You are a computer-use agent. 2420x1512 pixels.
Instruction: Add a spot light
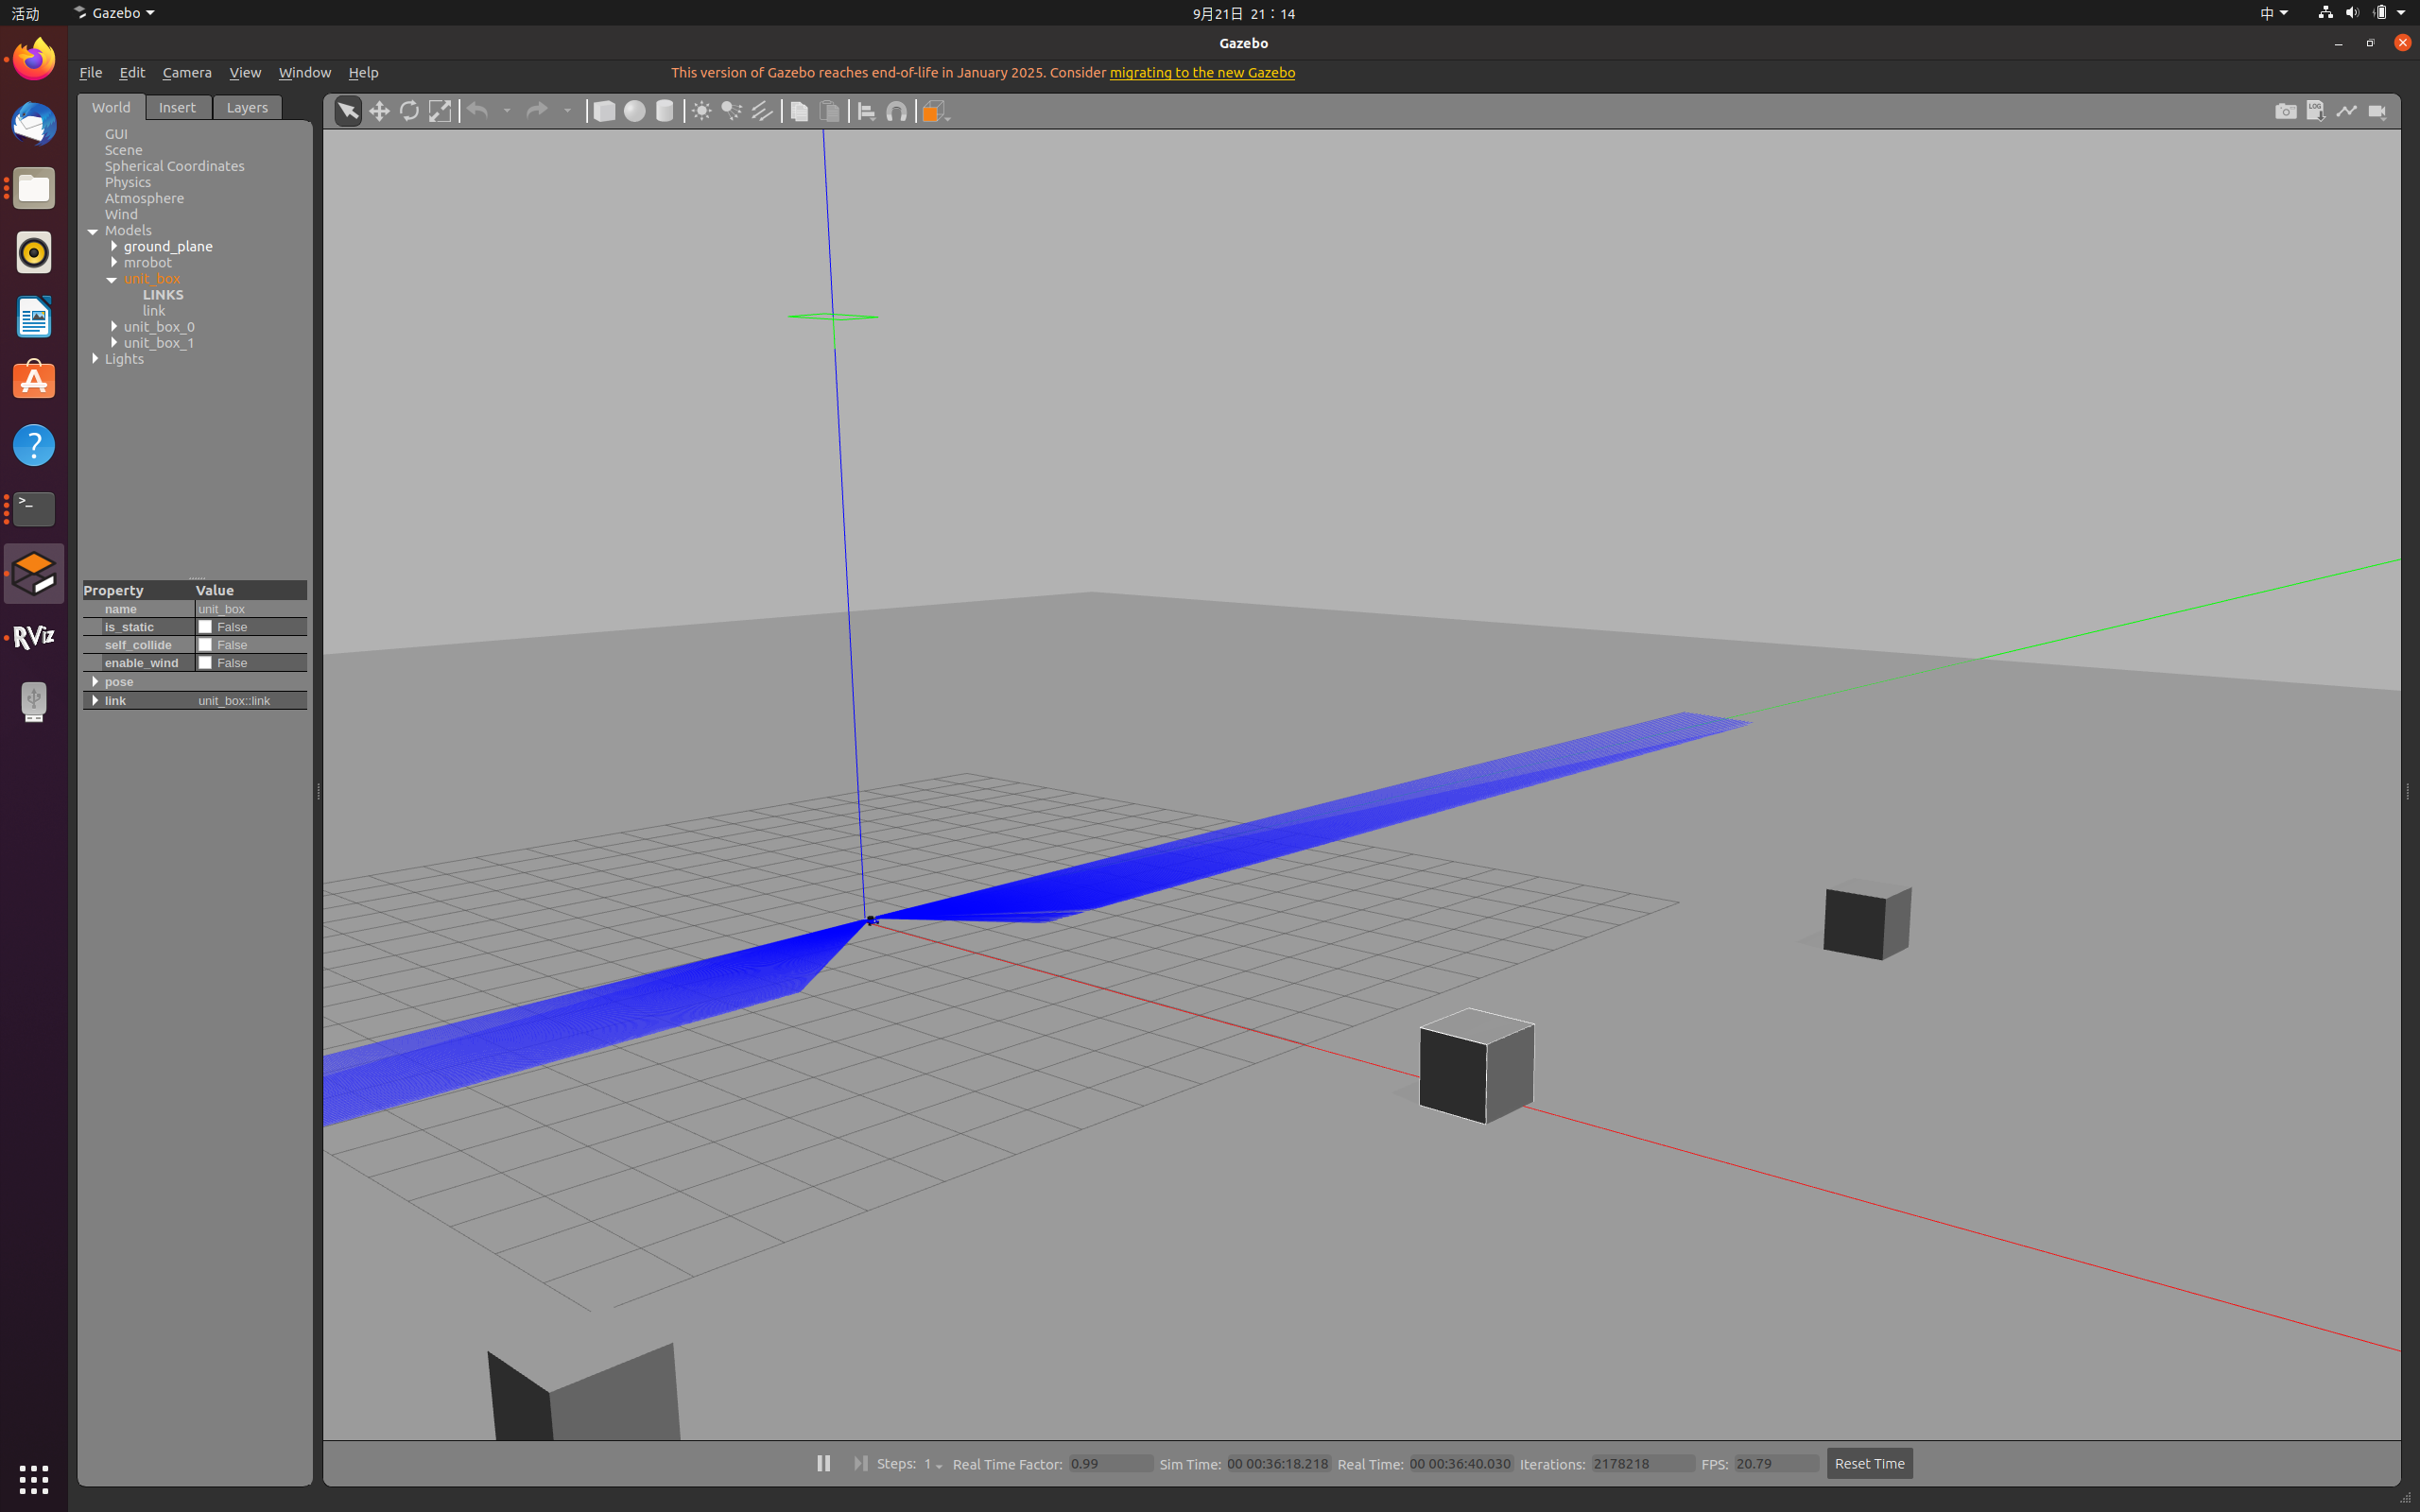(x=732, y=111)
